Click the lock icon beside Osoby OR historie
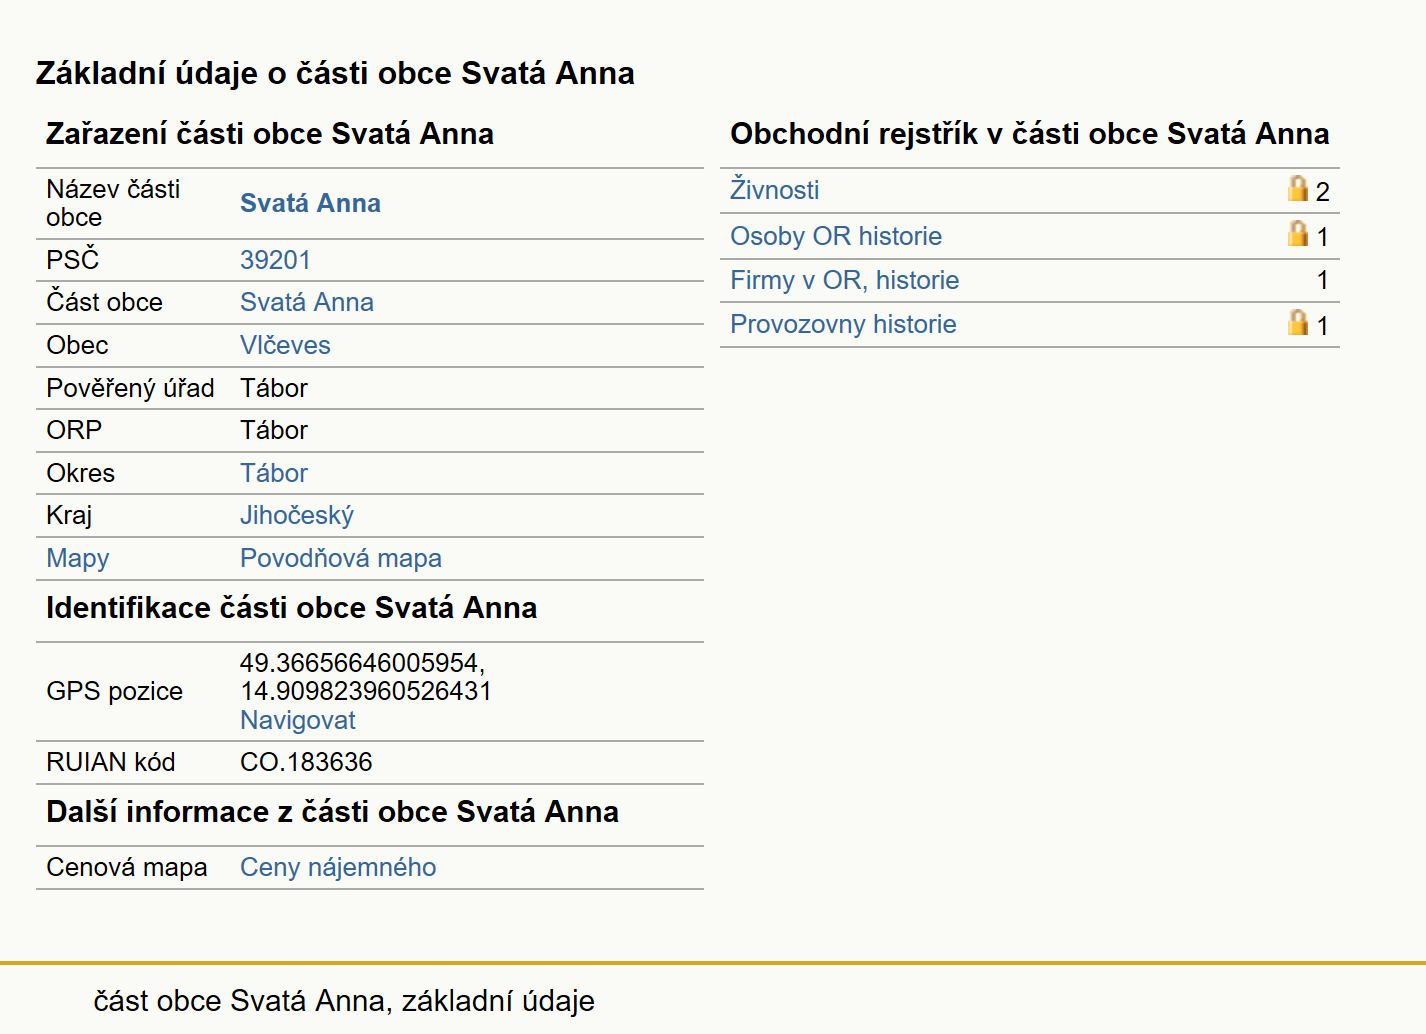1426x1034 pixels. [1297, 233]
